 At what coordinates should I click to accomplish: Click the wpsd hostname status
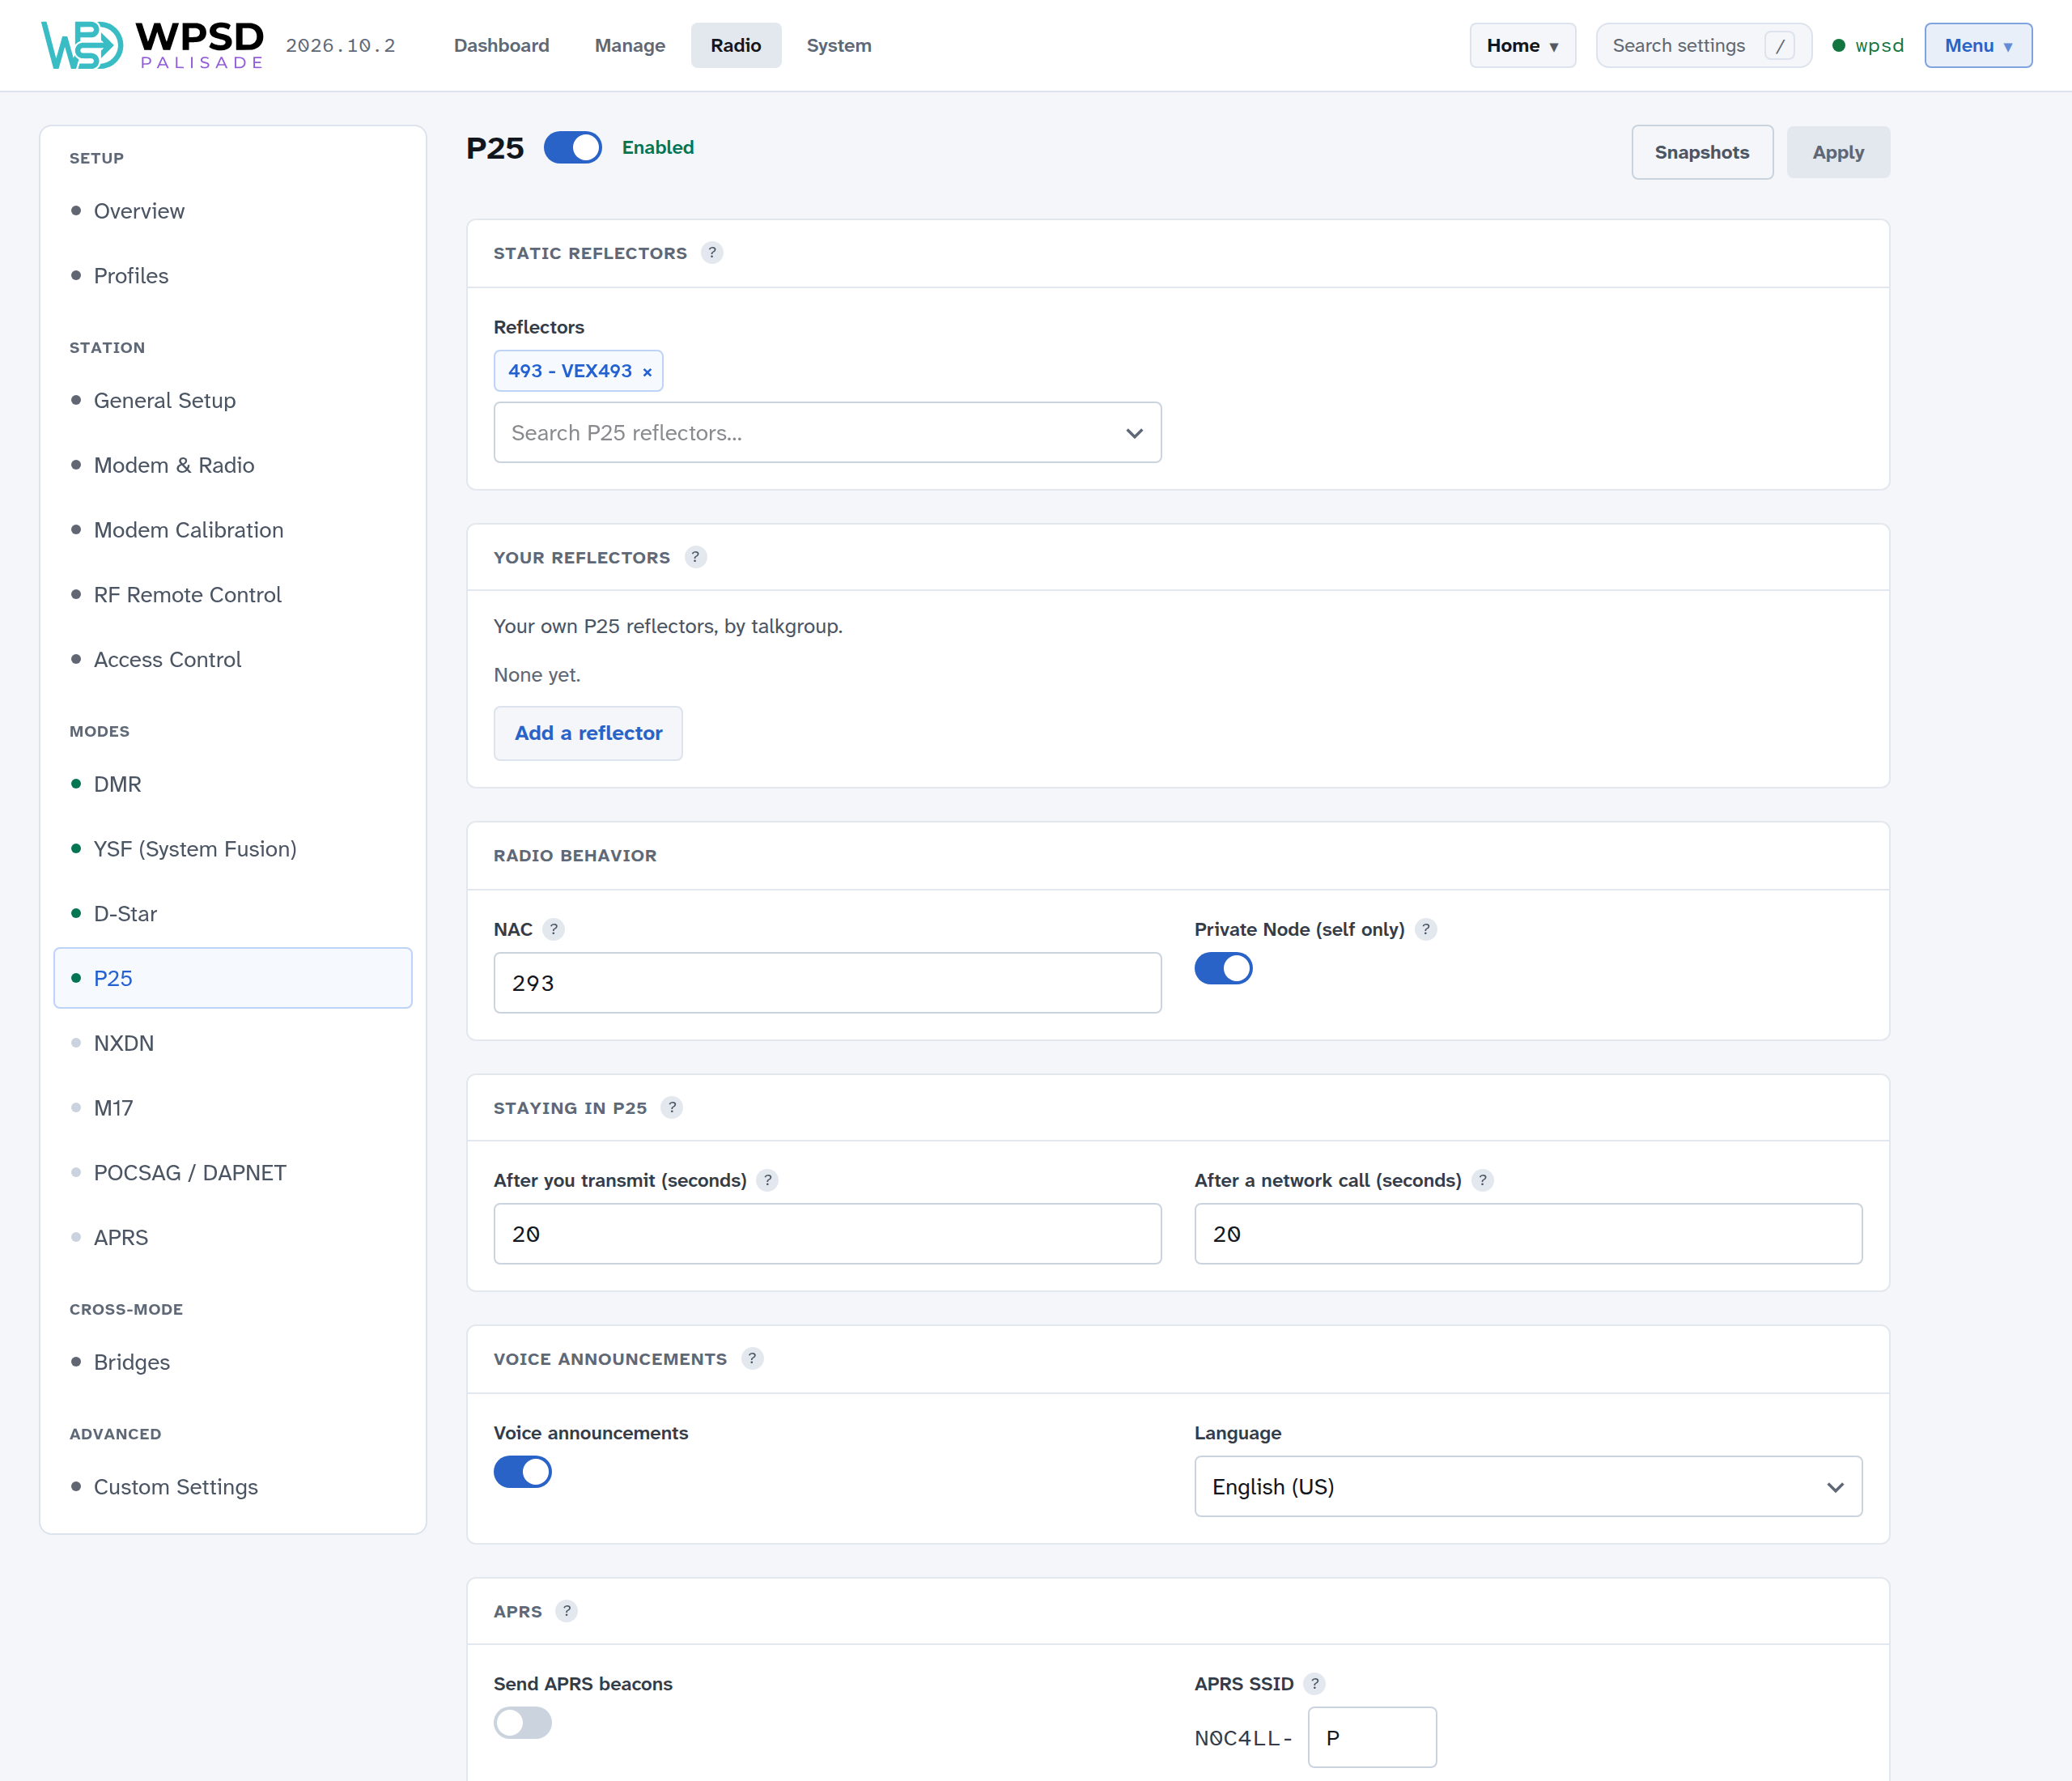[1868, 46]
